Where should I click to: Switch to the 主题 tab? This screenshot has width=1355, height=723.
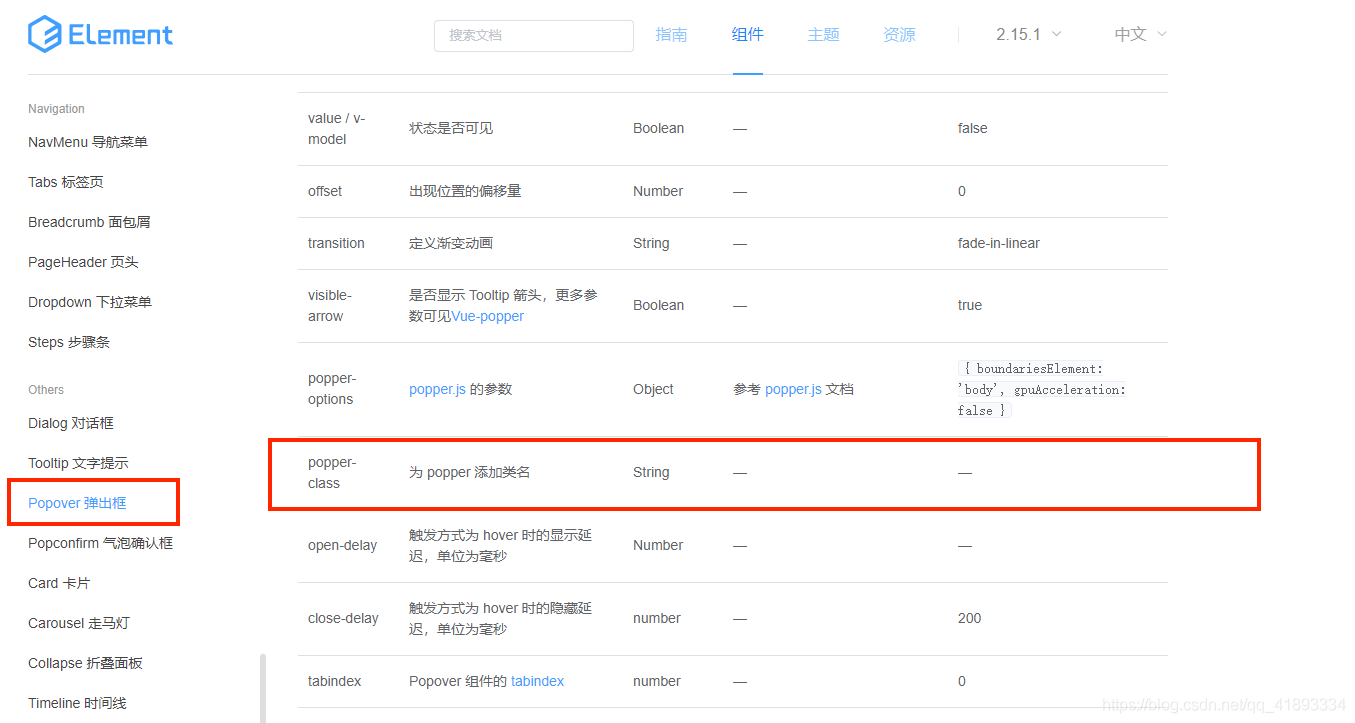(x=823, y=33)
